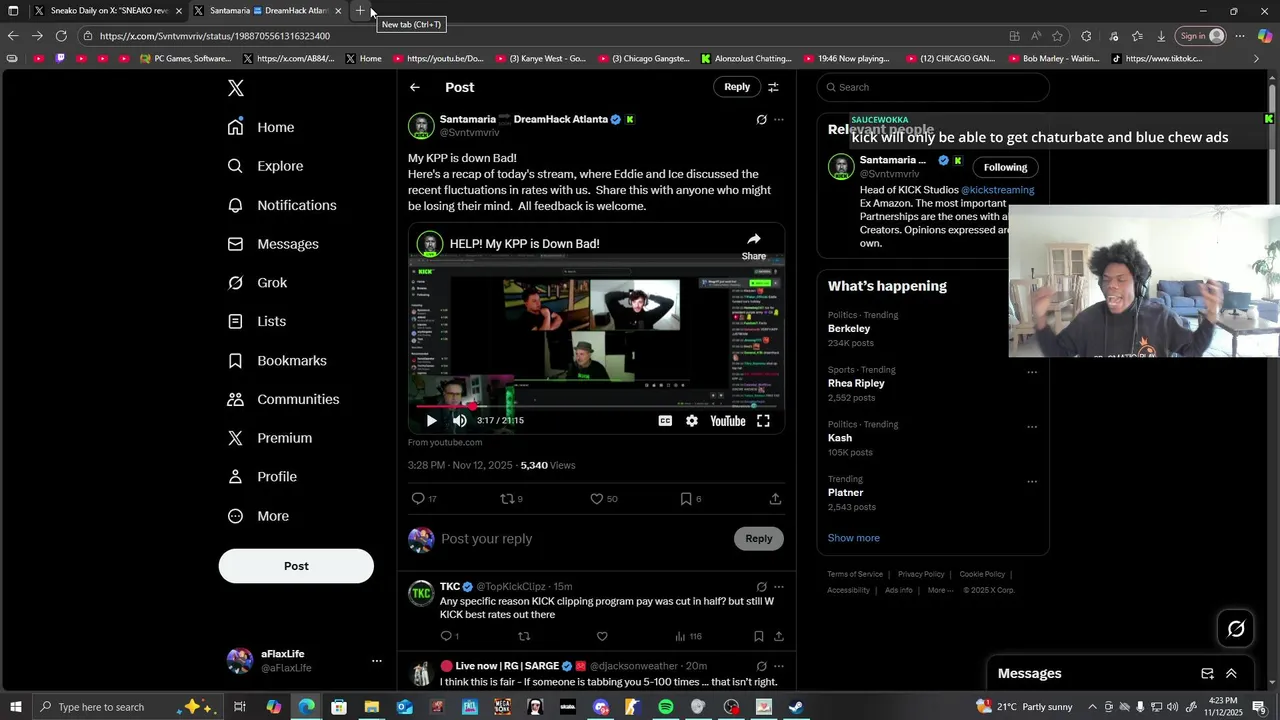This screenshot has width=1280, height=720.
Task: Click the Following button for Santamaria
Action: point(1005,167)
